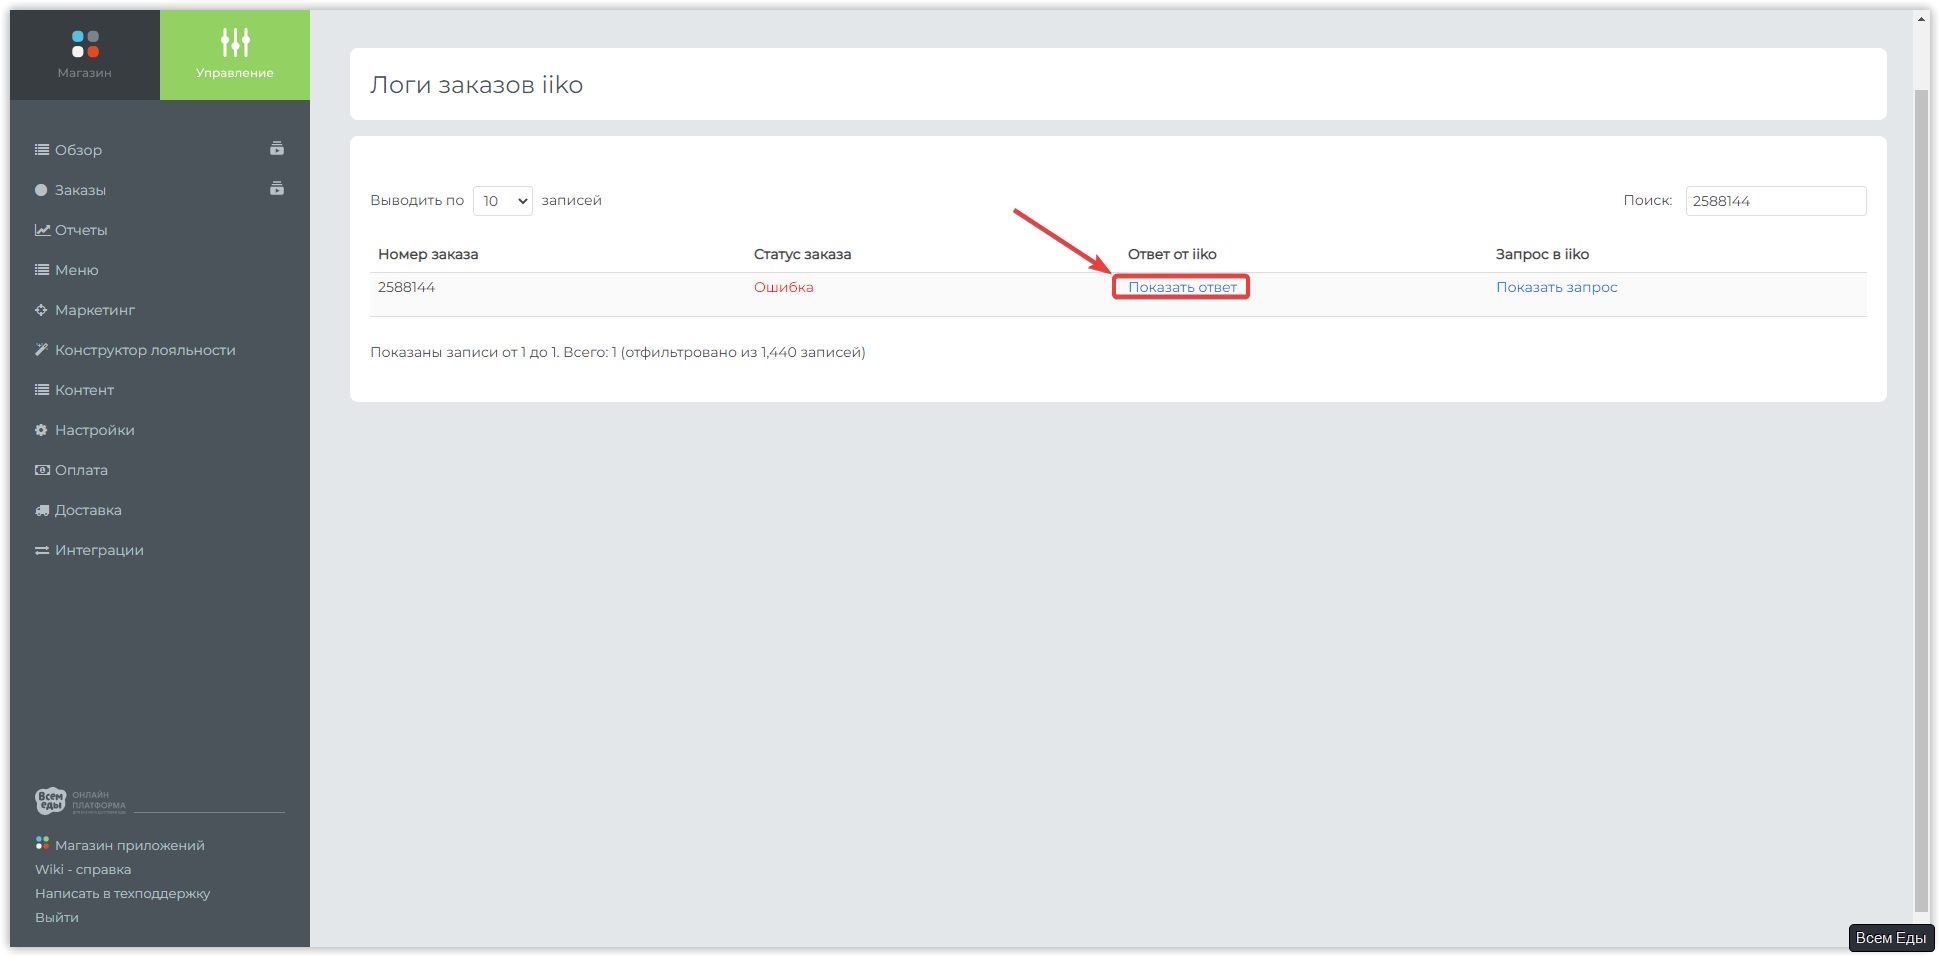Screen dimensions: 1940x957
Task: Open Меню in the sidebar
Action: pyautogui.click(x=77, y=270)
